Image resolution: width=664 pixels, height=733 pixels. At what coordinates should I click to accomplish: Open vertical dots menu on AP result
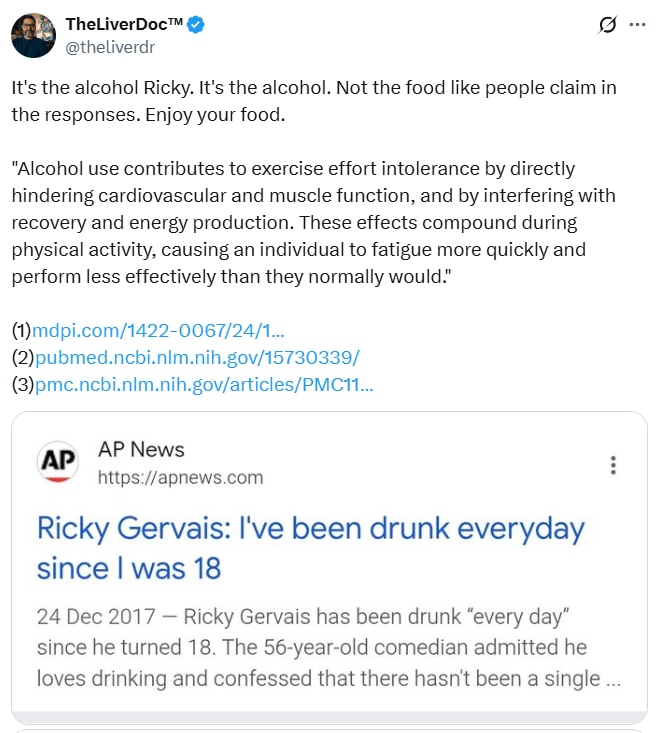tap(613, 465)
